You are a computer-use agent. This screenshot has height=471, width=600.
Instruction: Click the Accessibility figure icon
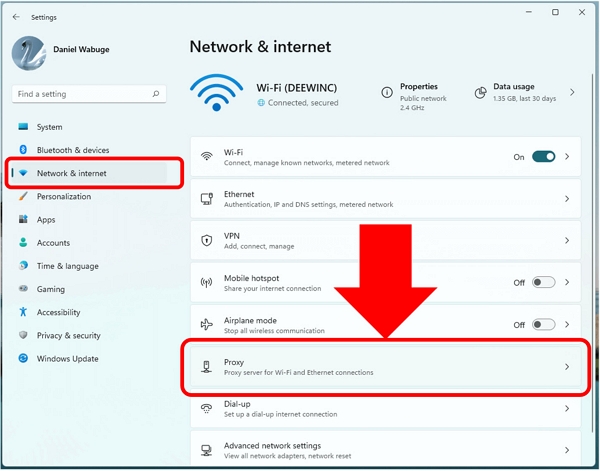click(x=23, y=312)
